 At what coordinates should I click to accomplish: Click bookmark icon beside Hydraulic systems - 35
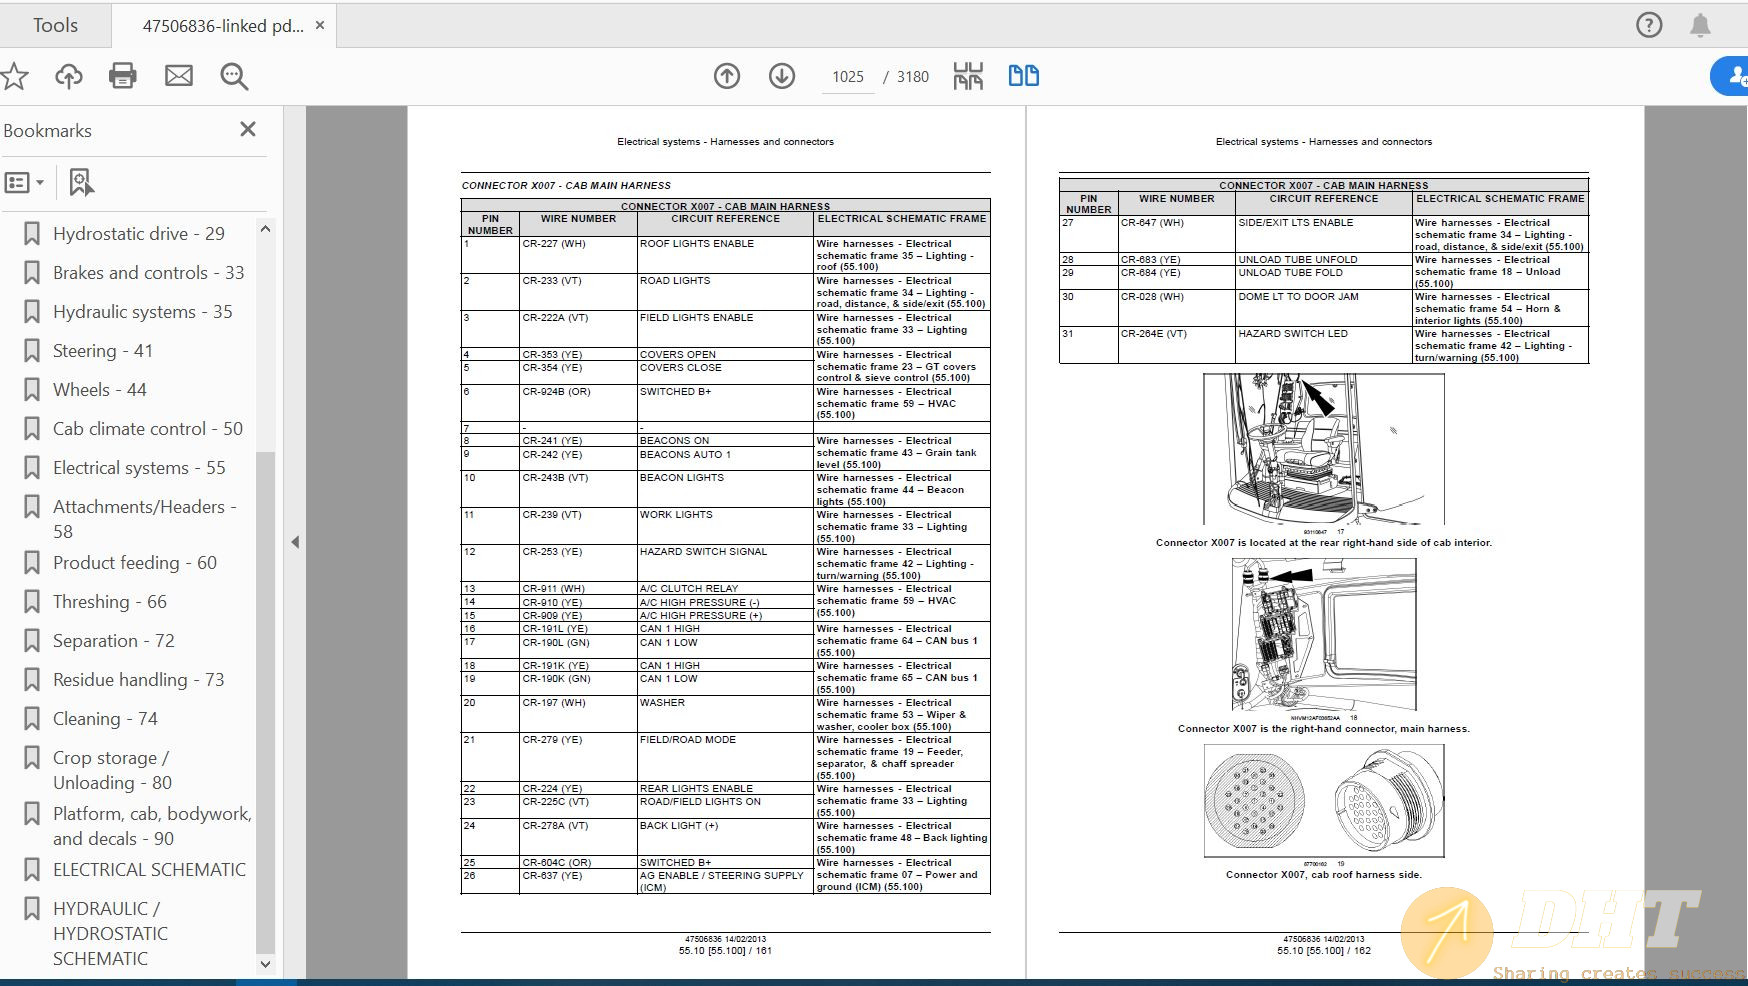click(x=32, y=311)
